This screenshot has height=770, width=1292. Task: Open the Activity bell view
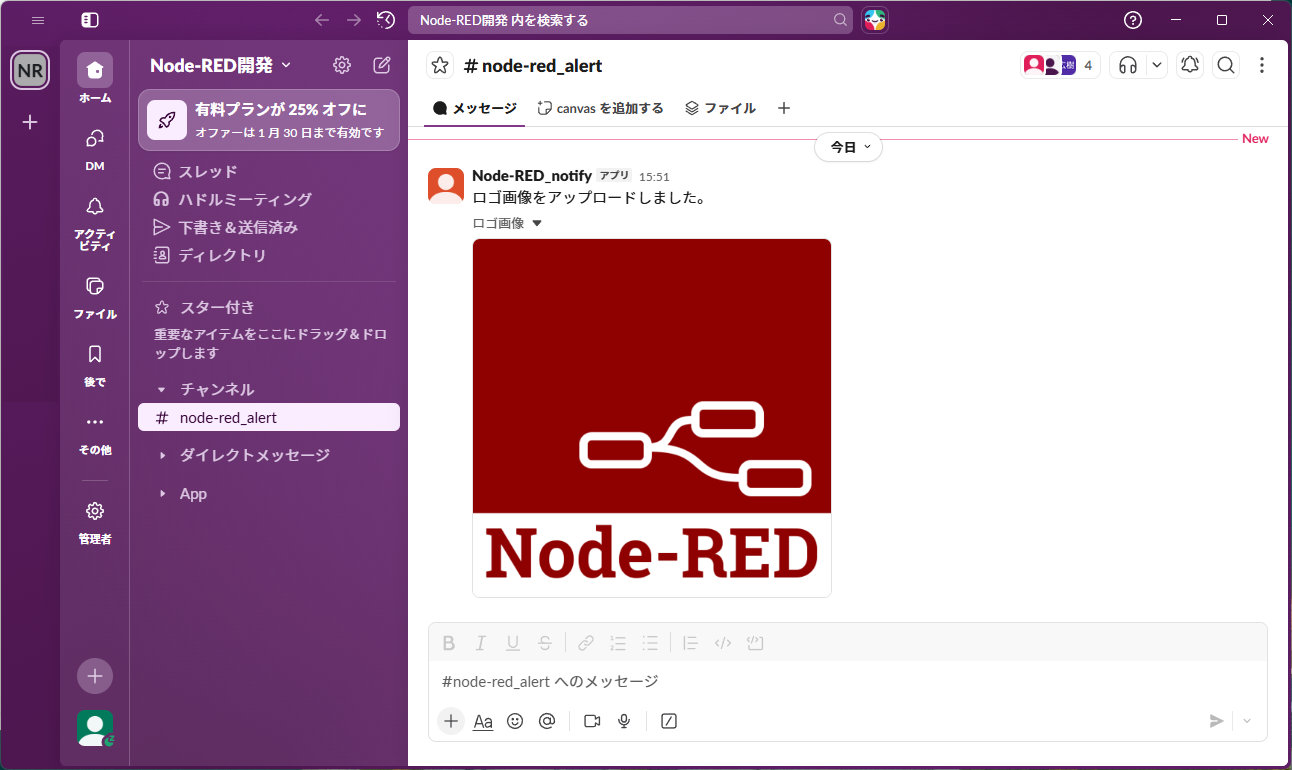click(x=95, y=222)
